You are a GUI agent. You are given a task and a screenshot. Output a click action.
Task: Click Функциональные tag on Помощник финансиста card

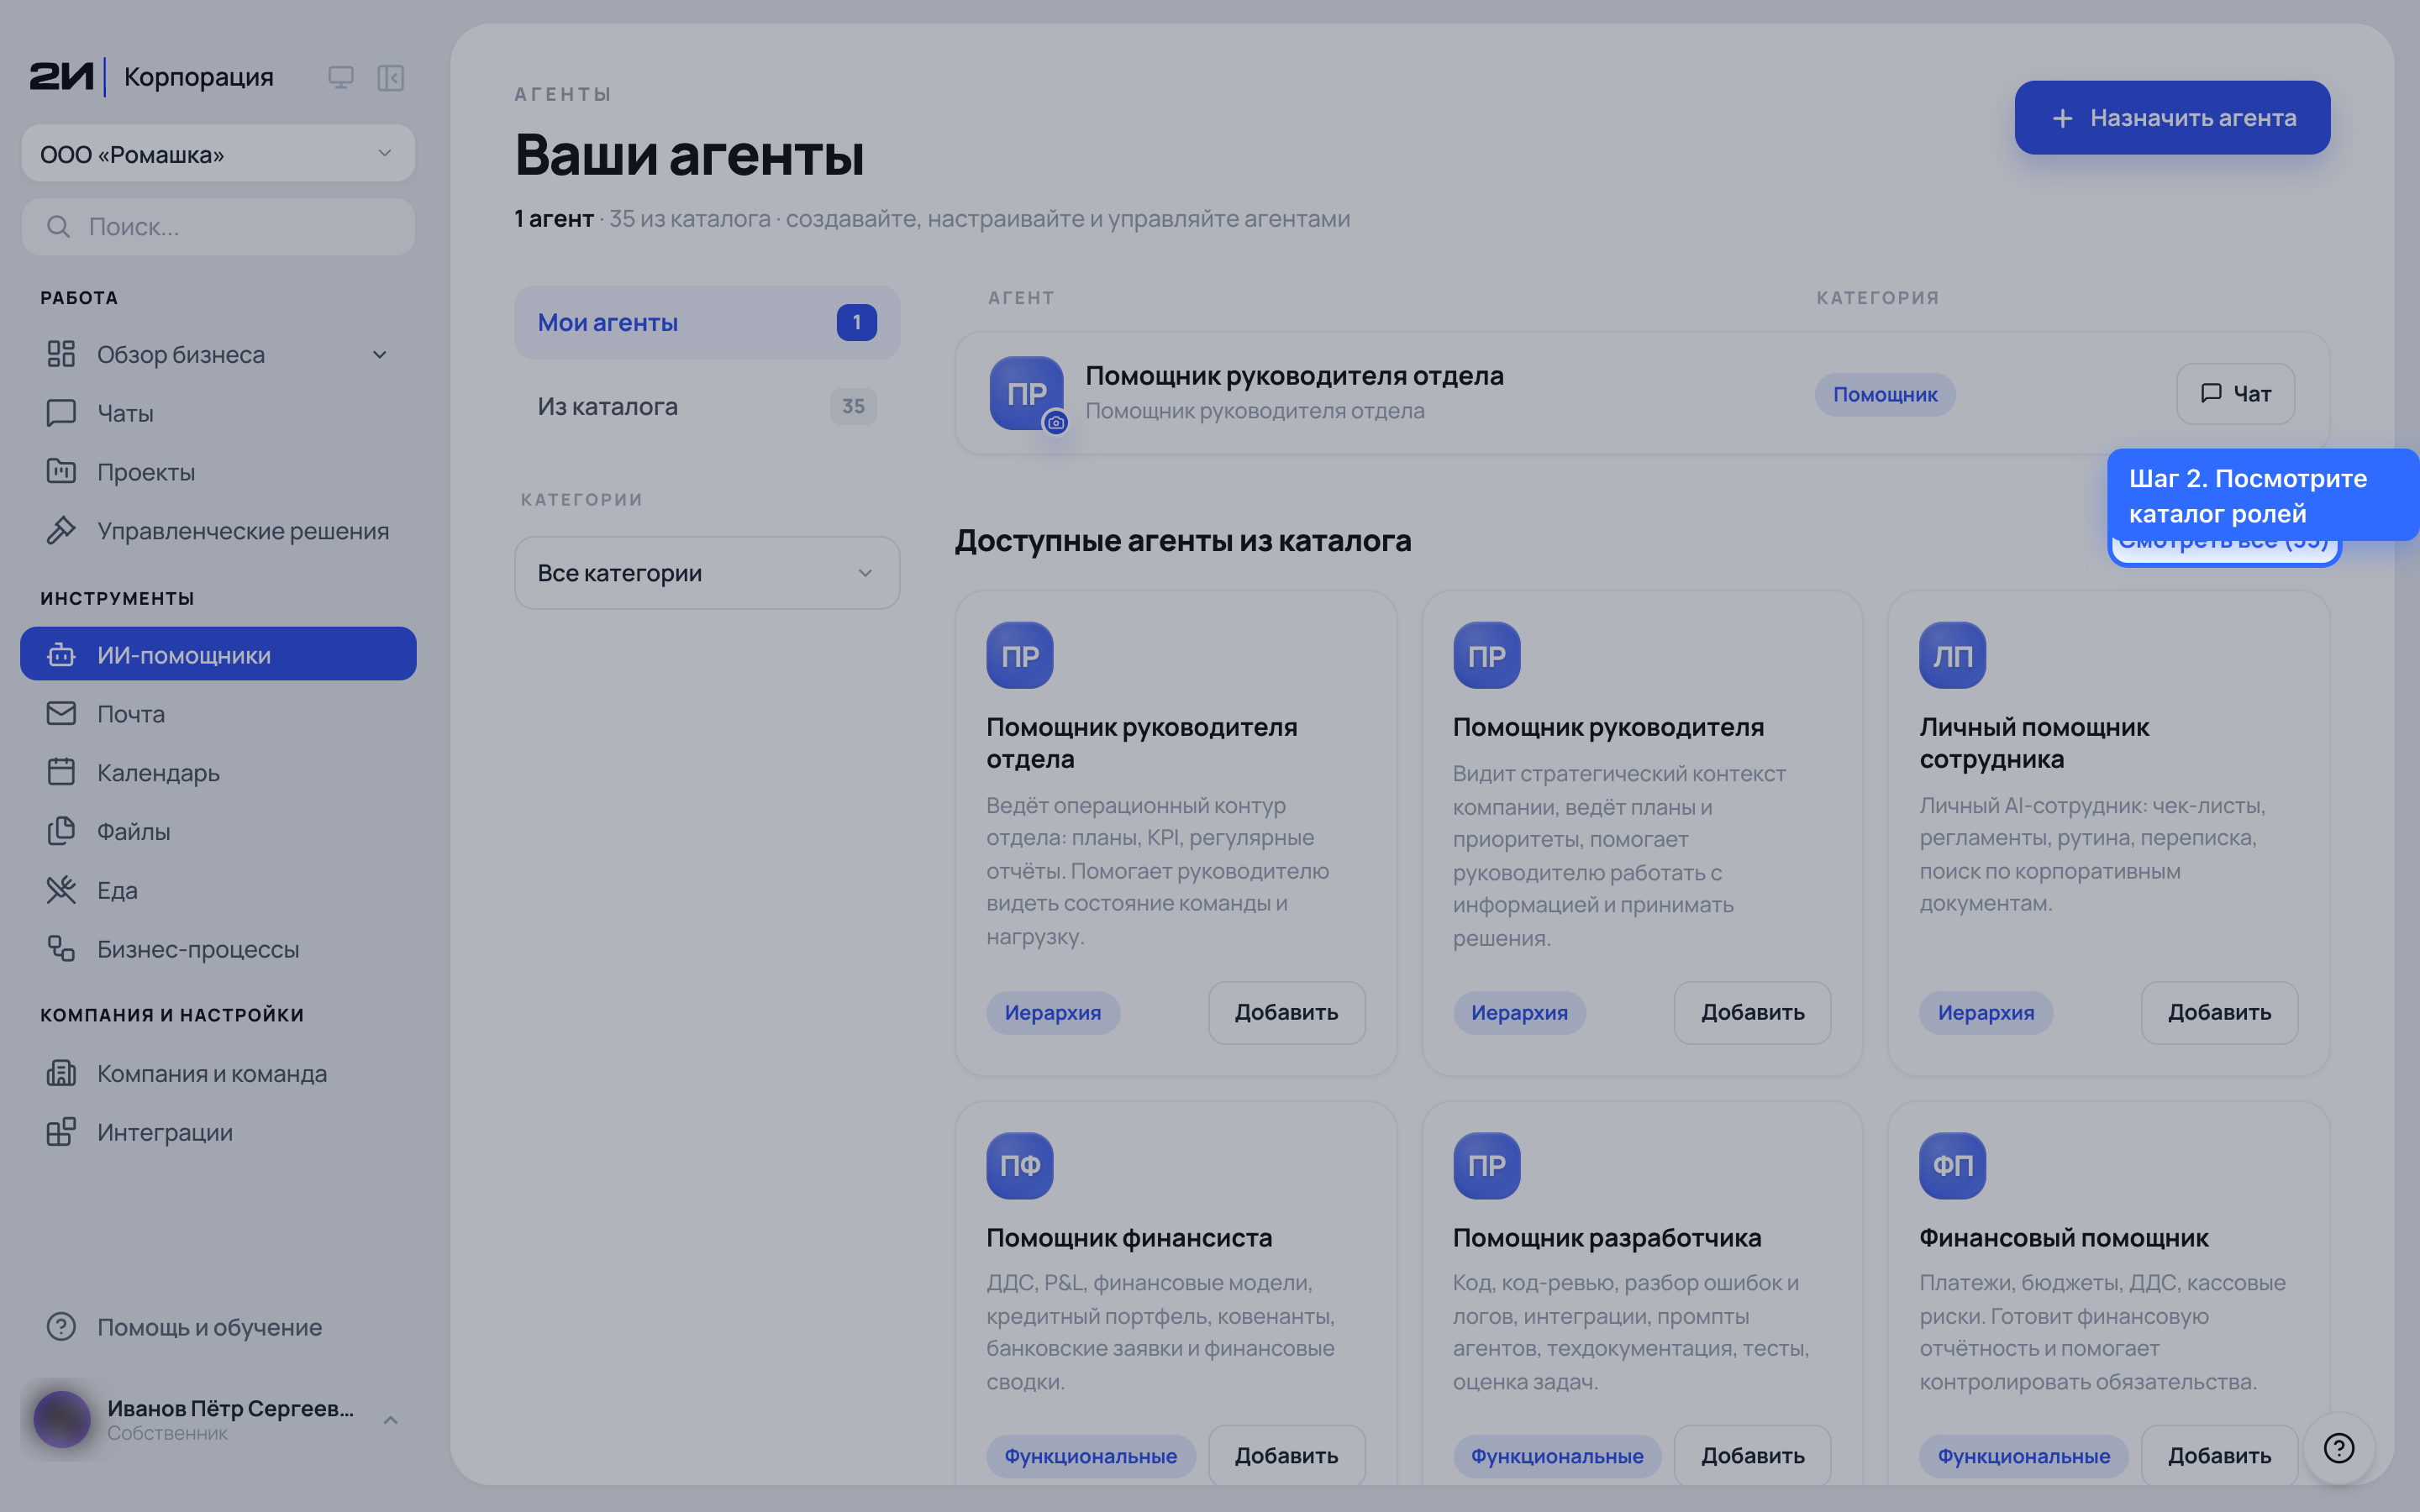coord(1090,1456)
